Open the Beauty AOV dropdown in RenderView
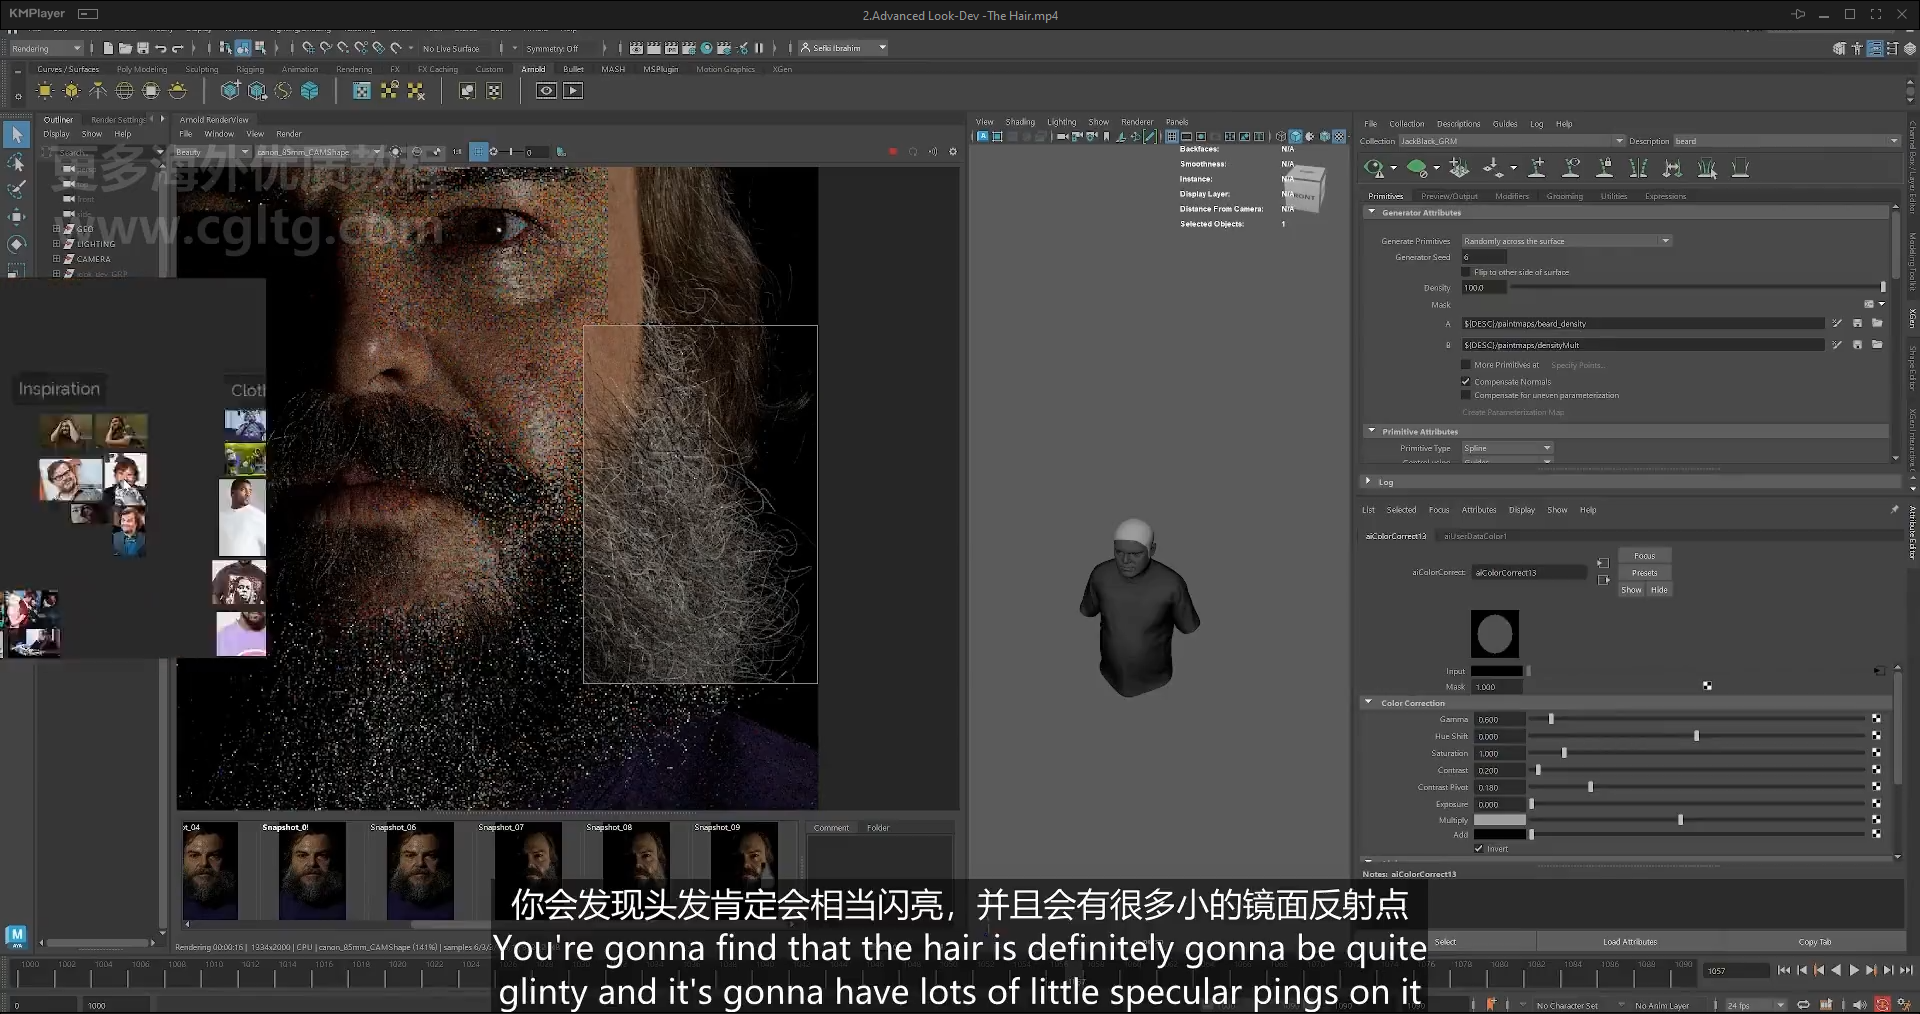 coord(212,152)
